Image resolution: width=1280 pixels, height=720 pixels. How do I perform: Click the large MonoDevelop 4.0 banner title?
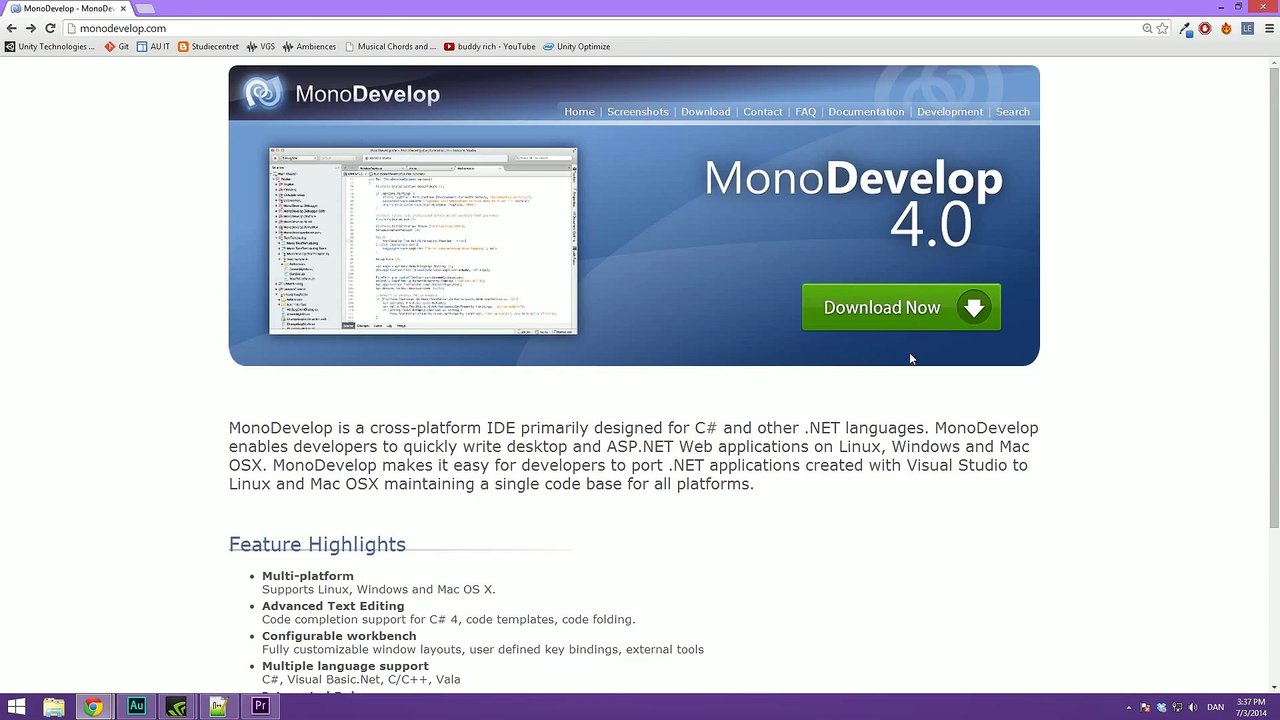(x=854, y=203)
